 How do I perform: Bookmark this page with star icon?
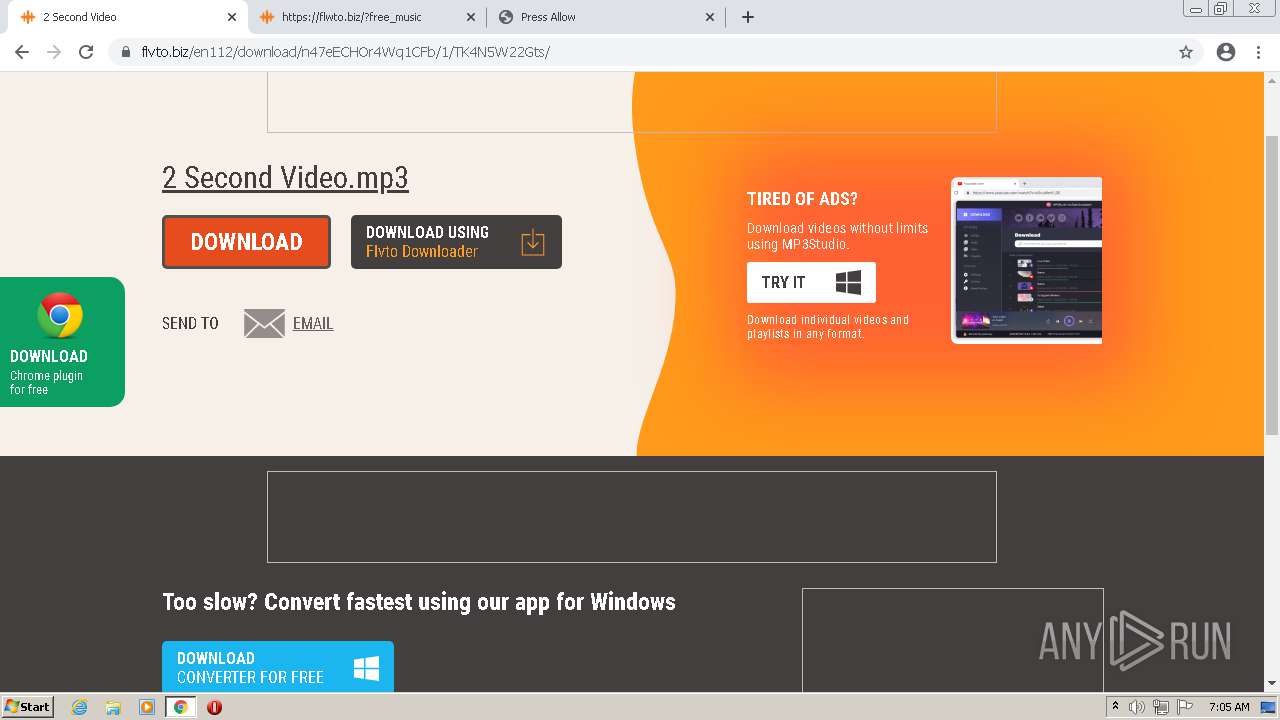pos(1186,52)
